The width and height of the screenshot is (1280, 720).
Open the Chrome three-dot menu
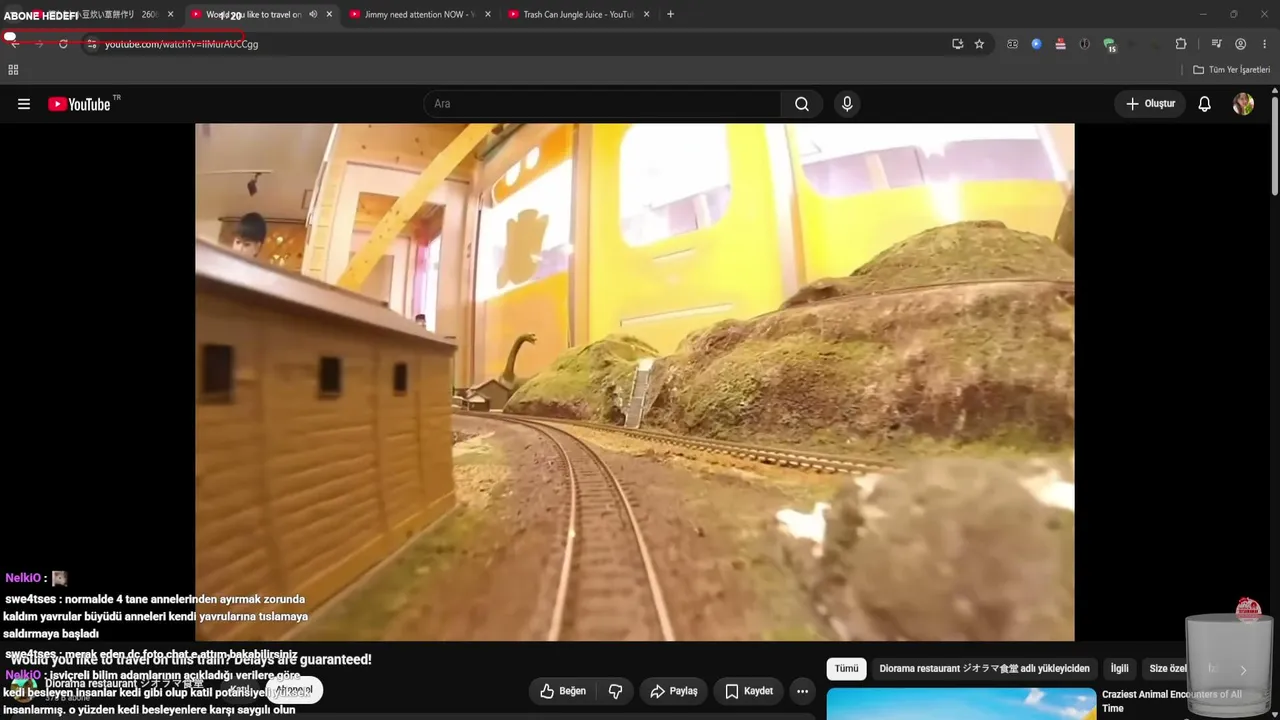point(1265,44)
